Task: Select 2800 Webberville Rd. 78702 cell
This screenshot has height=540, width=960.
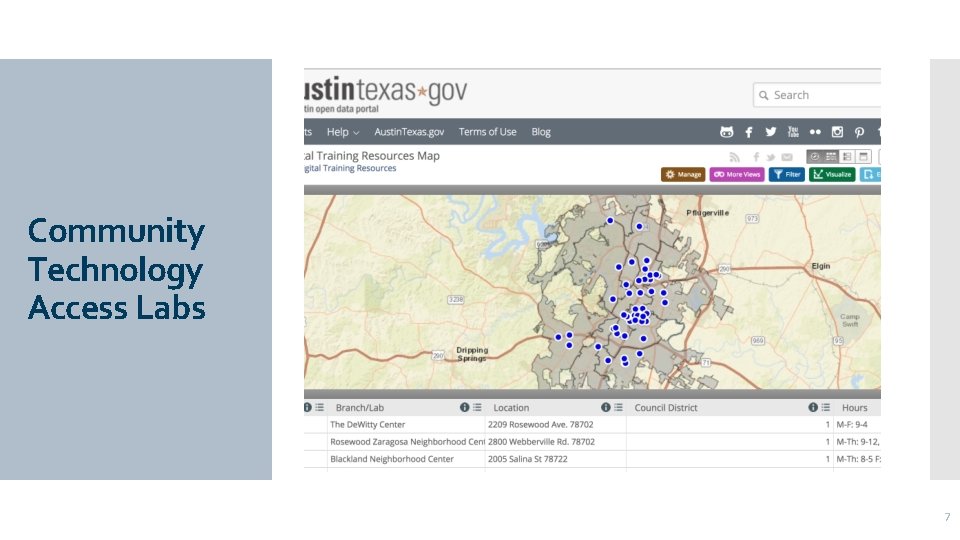Action: coord(555,441)
